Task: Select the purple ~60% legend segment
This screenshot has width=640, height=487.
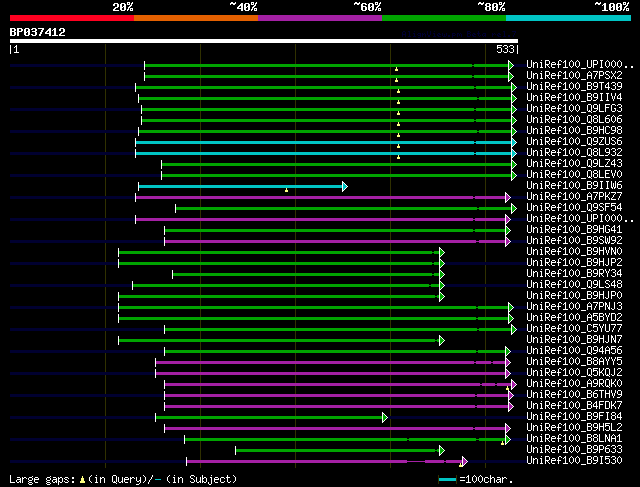Action: point(319,18)
